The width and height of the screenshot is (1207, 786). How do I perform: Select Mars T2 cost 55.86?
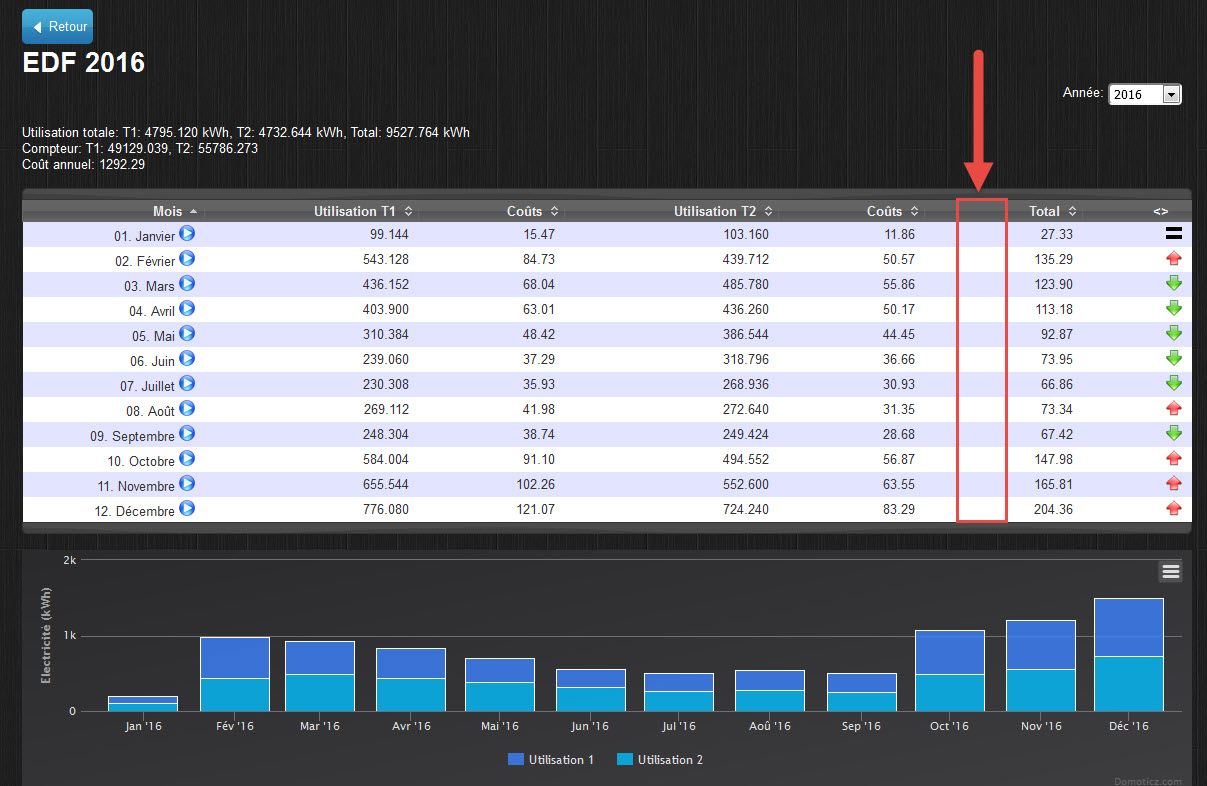tap(897, 284)
